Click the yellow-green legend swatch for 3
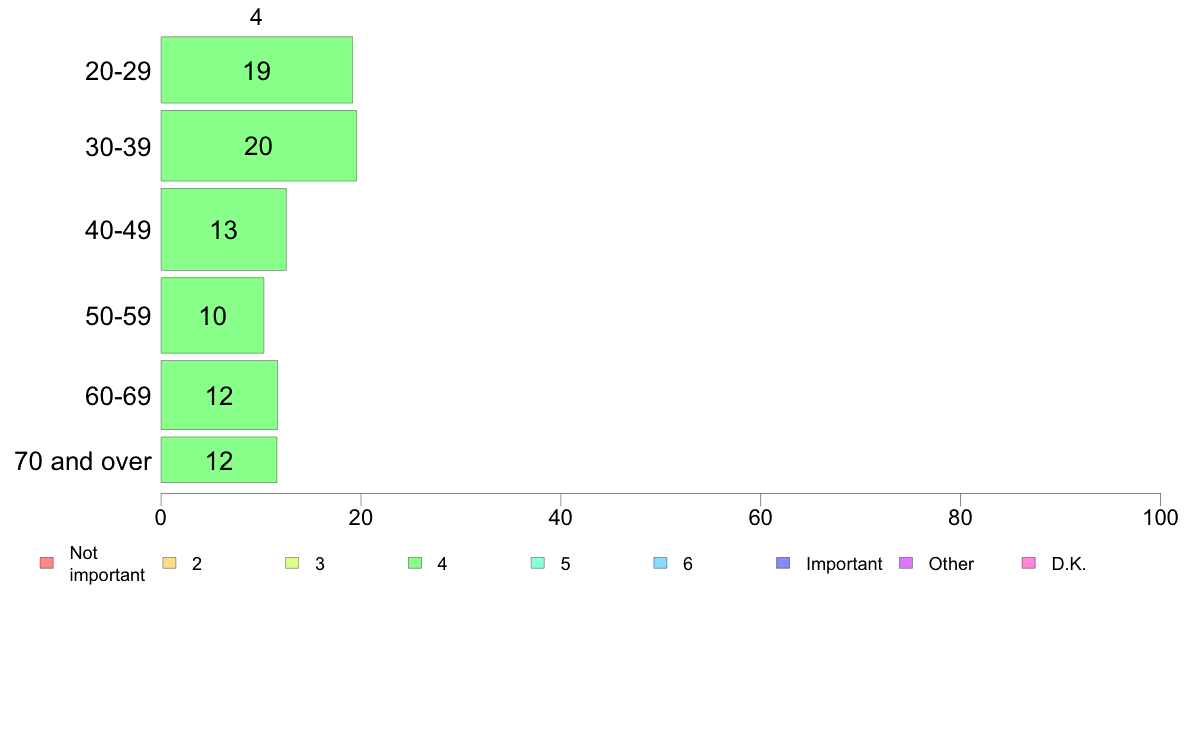 pyautogui.click(x=292, y=563)
